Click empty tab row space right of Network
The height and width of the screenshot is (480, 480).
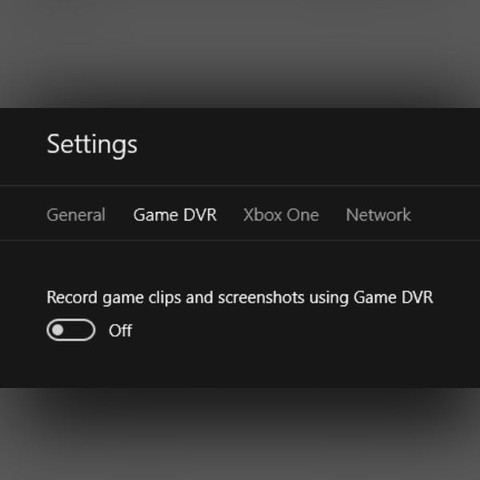click(446, 213)
